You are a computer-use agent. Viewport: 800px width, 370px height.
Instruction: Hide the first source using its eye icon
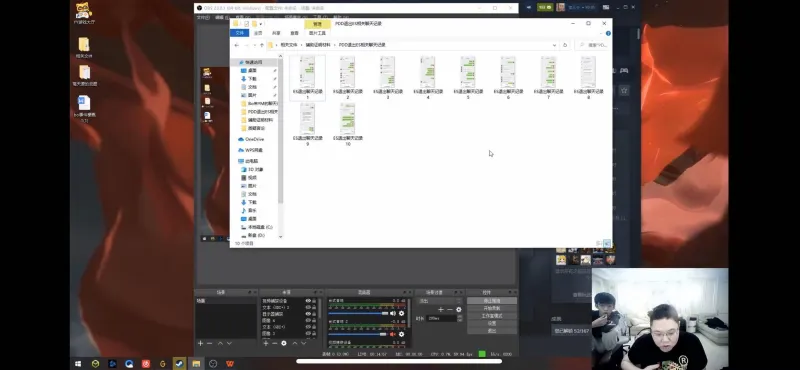pyautogui.click(x=308, y=301)
